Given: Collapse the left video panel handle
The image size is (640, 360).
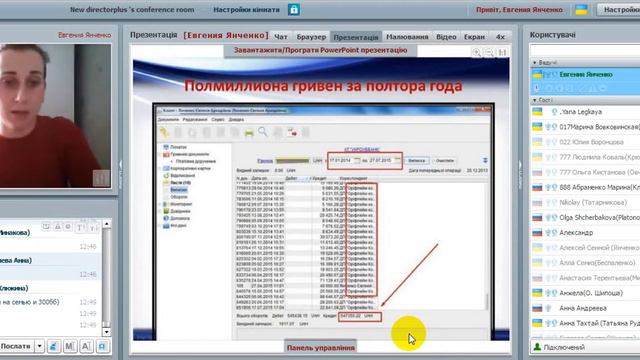Looking at the screenshot, I should coord(120,175).
